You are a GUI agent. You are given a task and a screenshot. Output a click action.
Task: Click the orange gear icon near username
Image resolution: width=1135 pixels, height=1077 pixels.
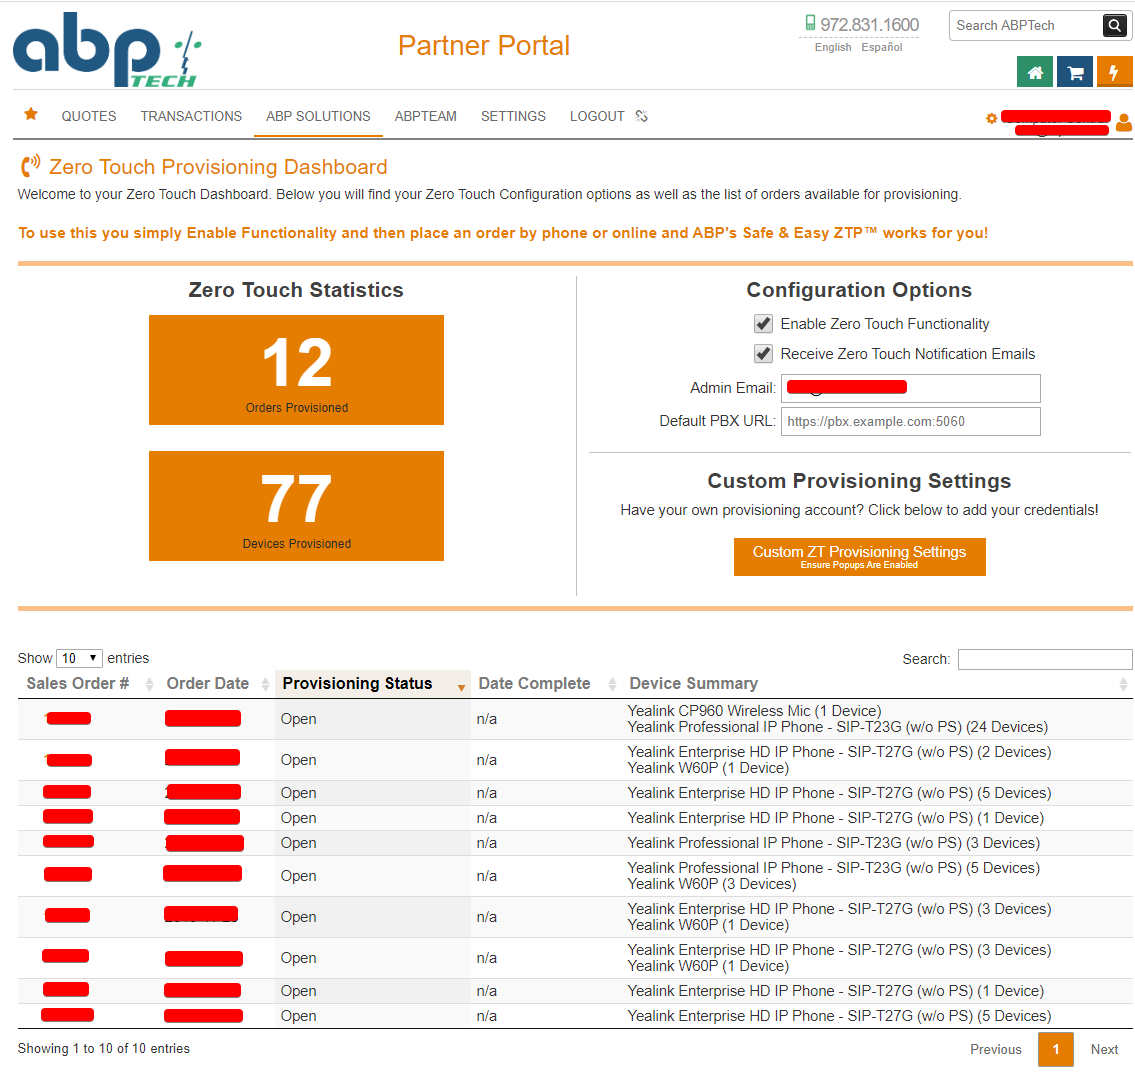coord(992,118)
